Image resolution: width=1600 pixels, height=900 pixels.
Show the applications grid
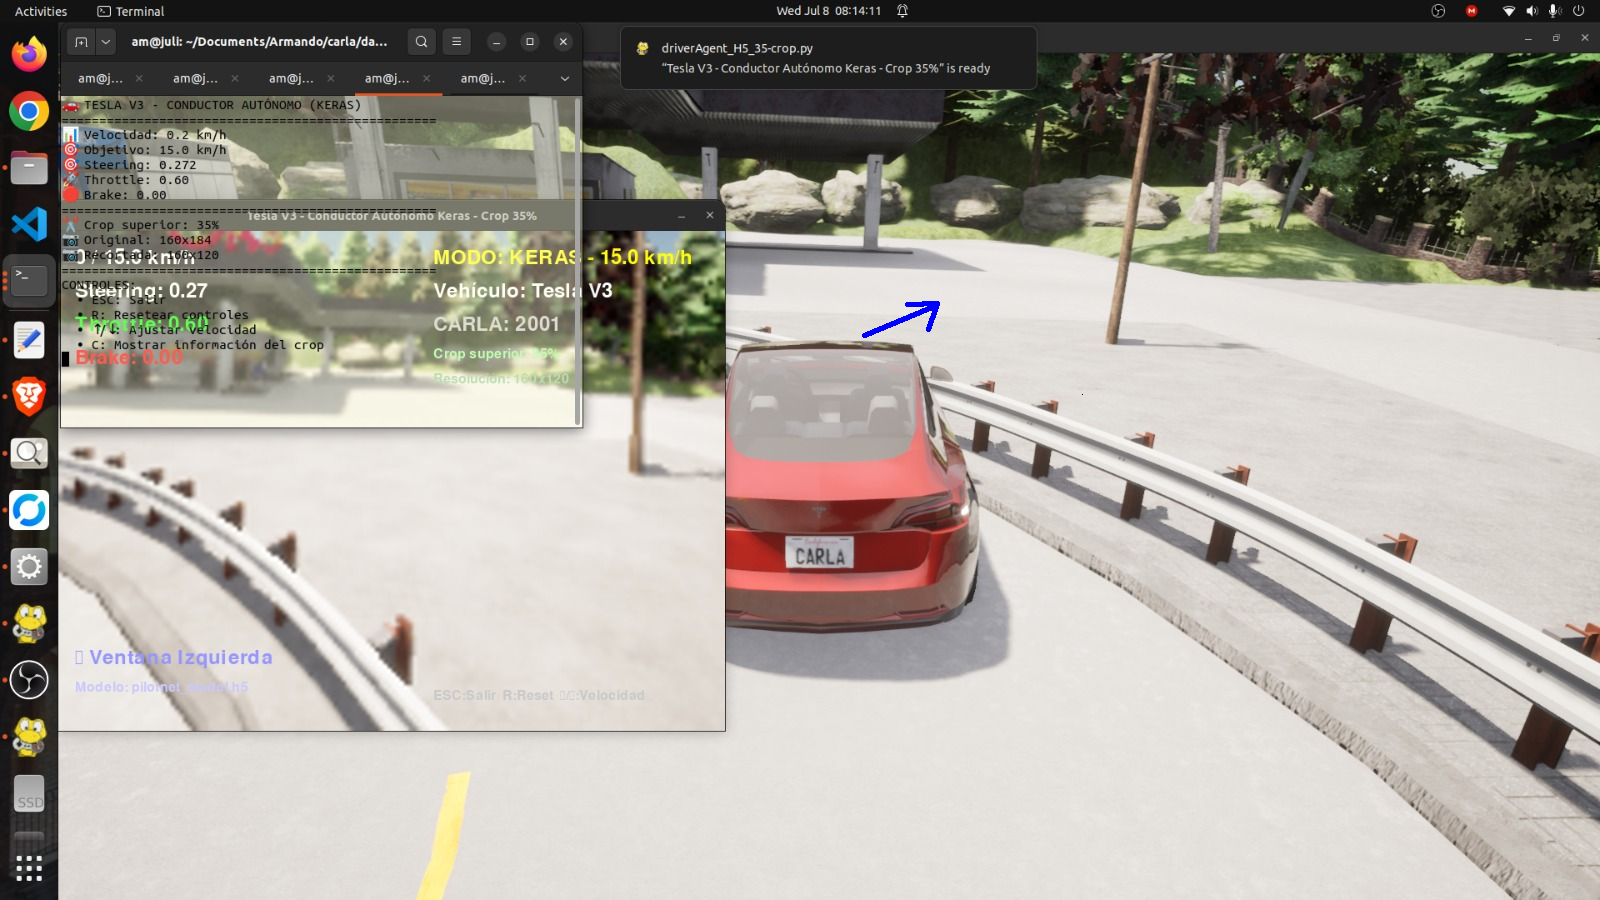[29, 868]
